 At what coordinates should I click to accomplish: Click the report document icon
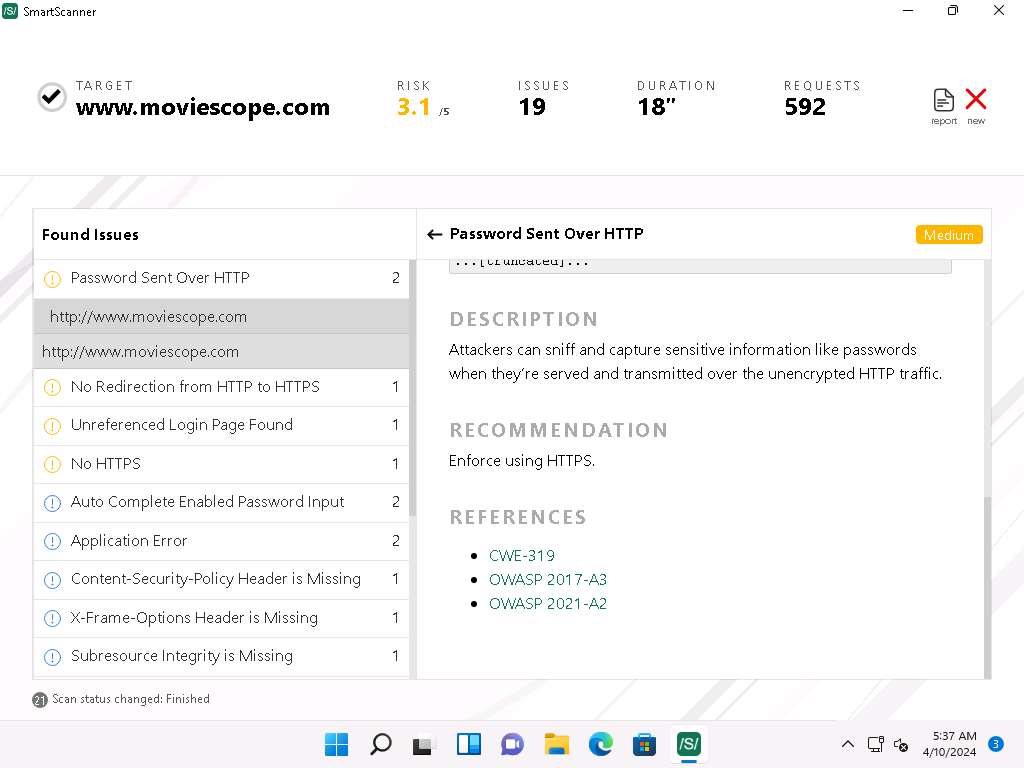click(943, 101)
